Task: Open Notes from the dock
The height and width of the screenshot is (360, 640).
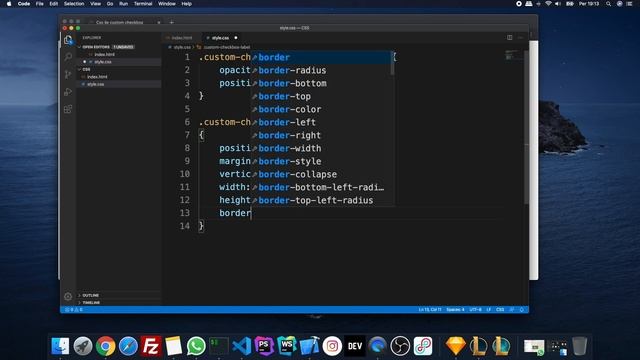Action: 173,346
